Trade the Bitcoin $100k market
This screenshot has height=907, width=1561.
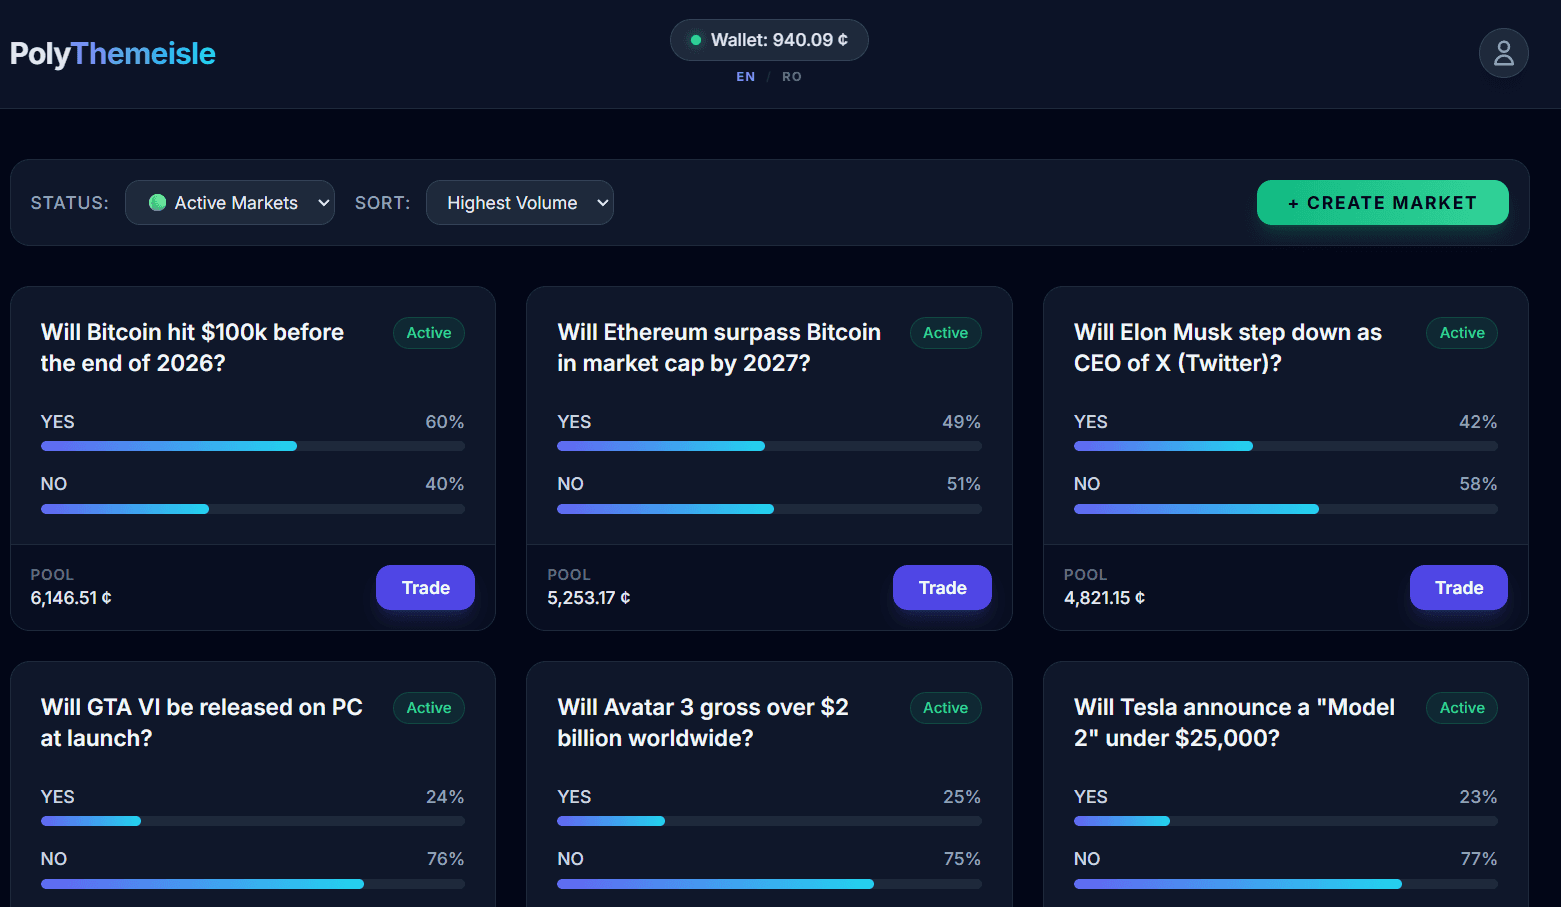(x=425, y=587)
